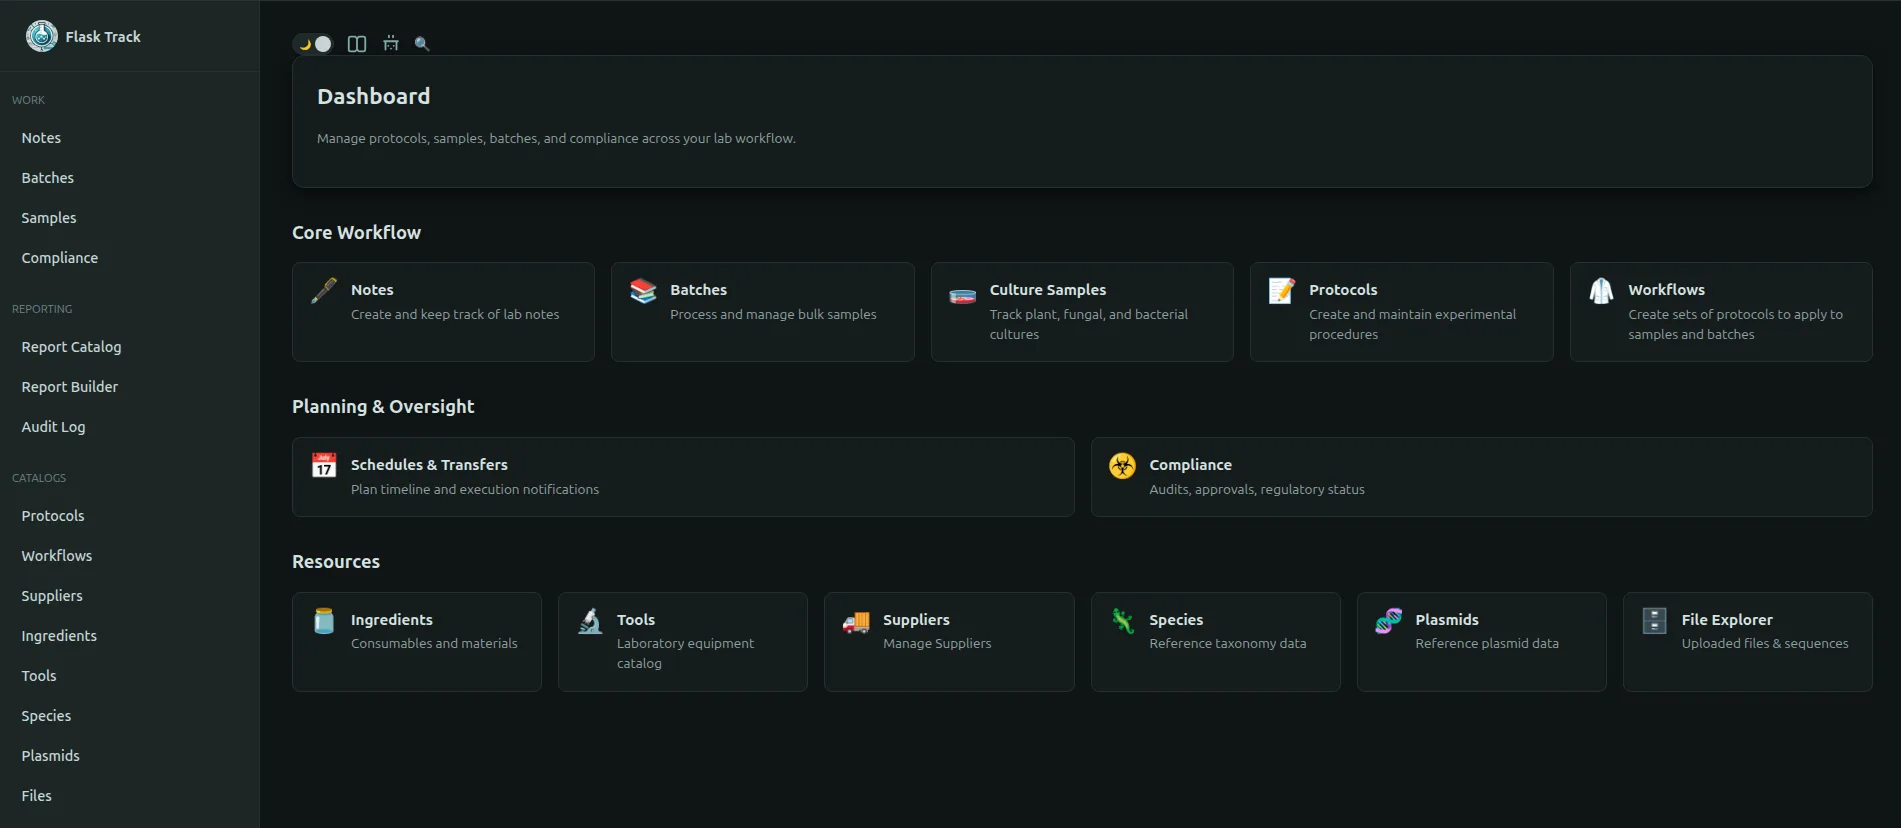Viewport: 1901px width, 828px height.
Task: Click the lizard icon on Species card
Action: (x=1123, y=621)
